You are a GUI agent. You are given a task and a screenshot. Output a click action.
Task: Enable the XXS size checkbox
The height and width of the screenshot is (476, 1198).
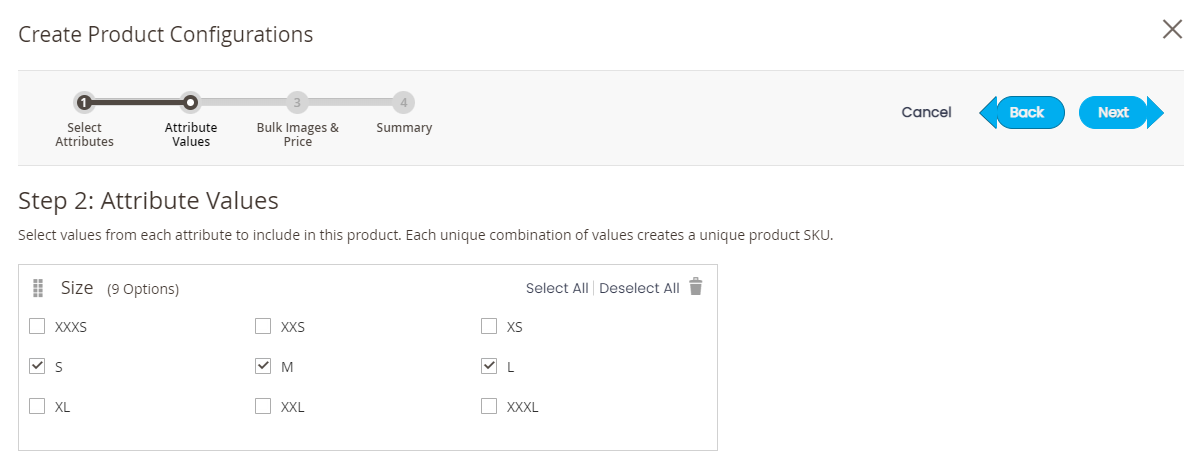263,327
